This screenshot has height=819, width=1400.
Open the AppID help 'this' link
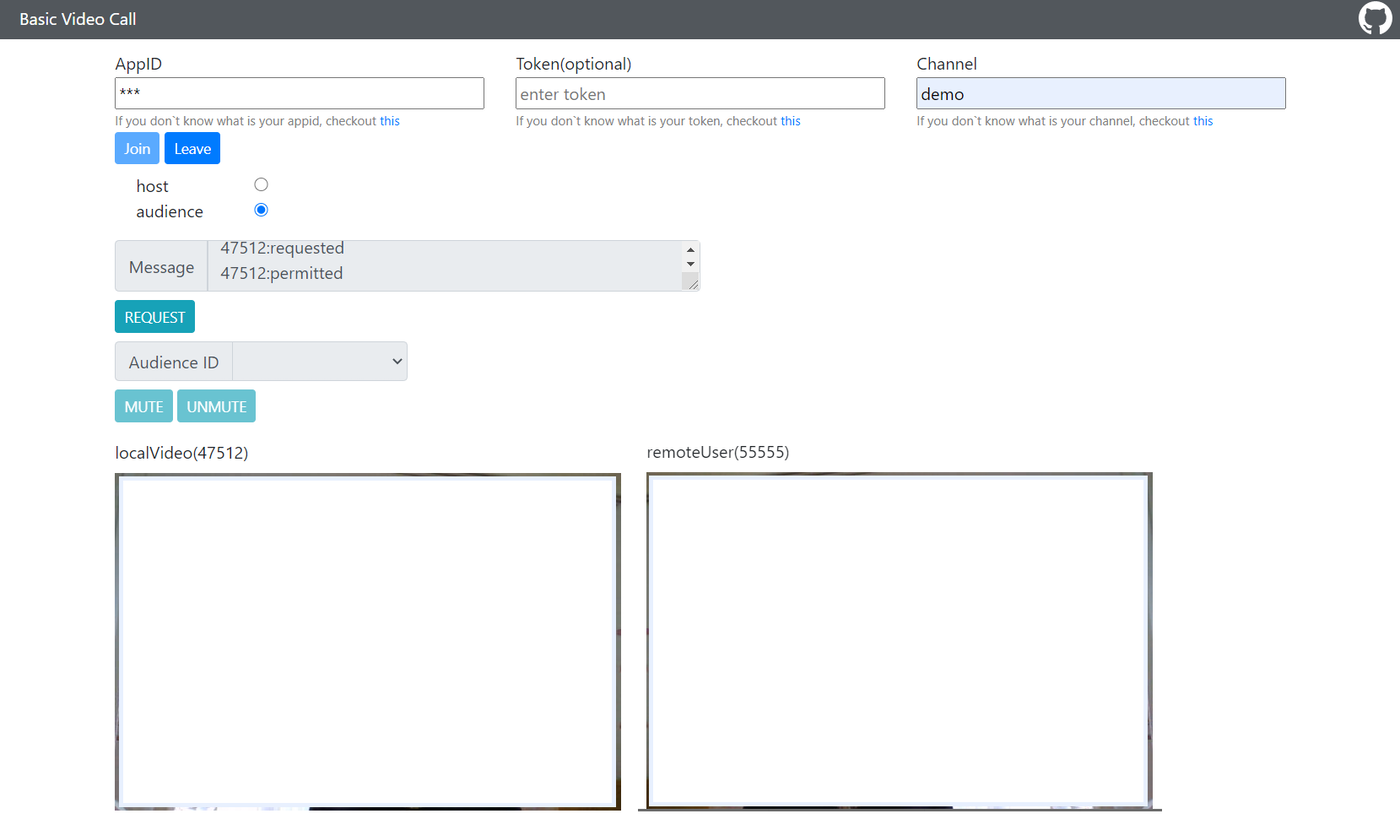(x=390, y=121)
